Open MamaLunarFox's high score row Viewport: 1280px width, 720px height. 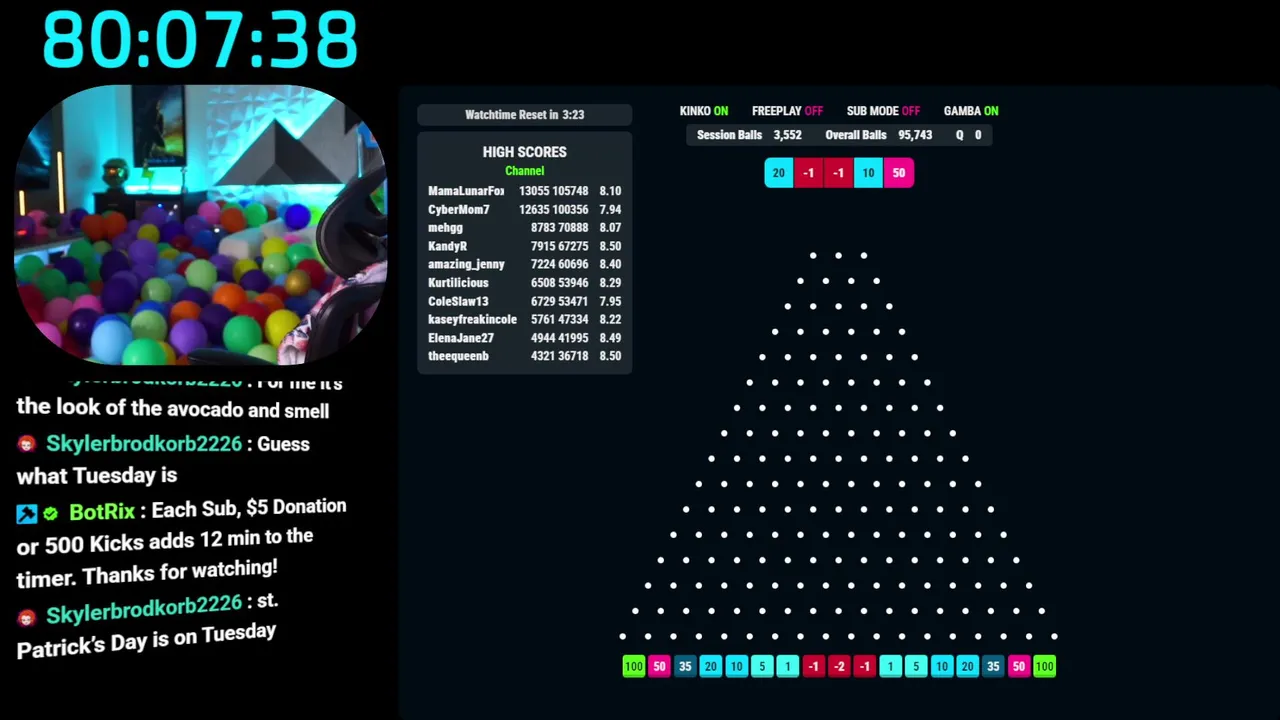[x=524, y=191]
